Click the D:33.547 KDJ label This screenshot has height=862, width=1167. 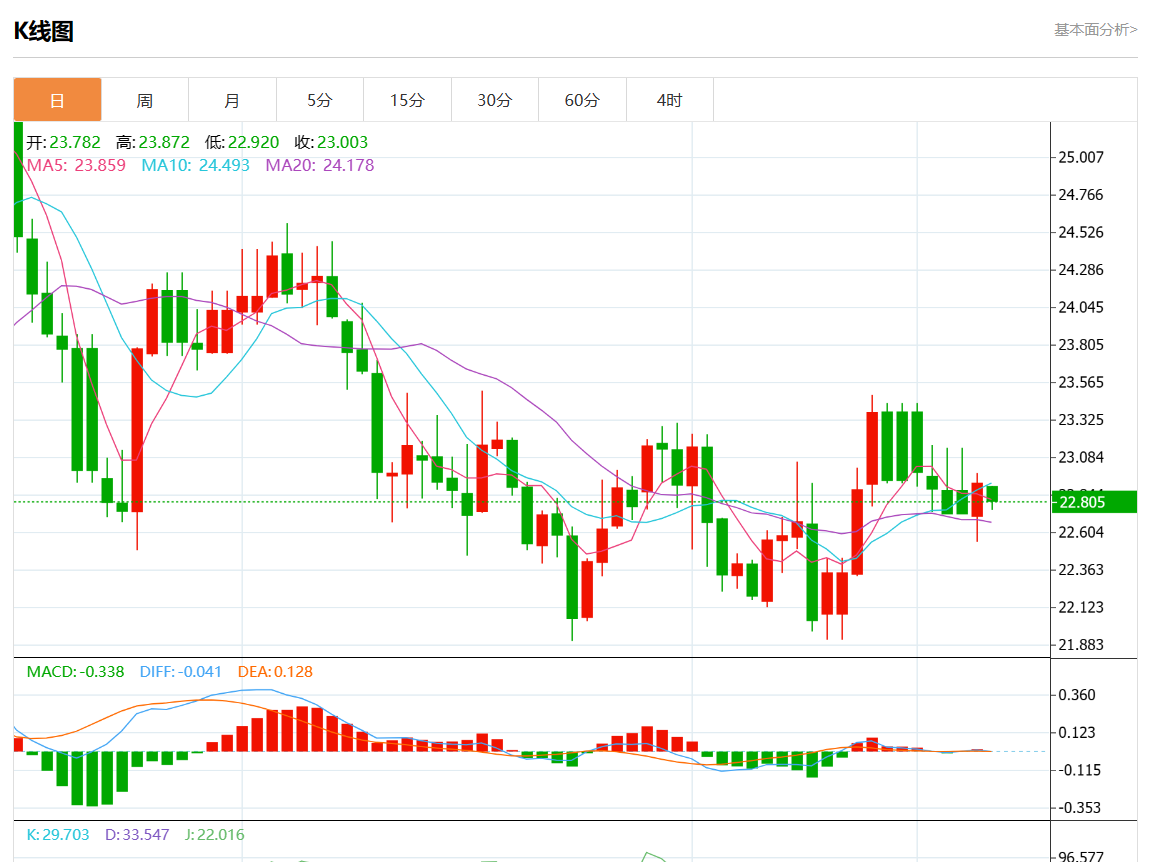tap(137, 834)
